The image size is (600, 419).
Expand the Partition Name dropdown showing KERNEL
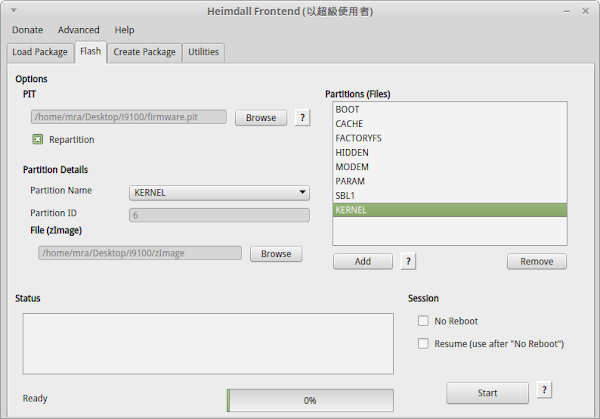tap(219, 192)
